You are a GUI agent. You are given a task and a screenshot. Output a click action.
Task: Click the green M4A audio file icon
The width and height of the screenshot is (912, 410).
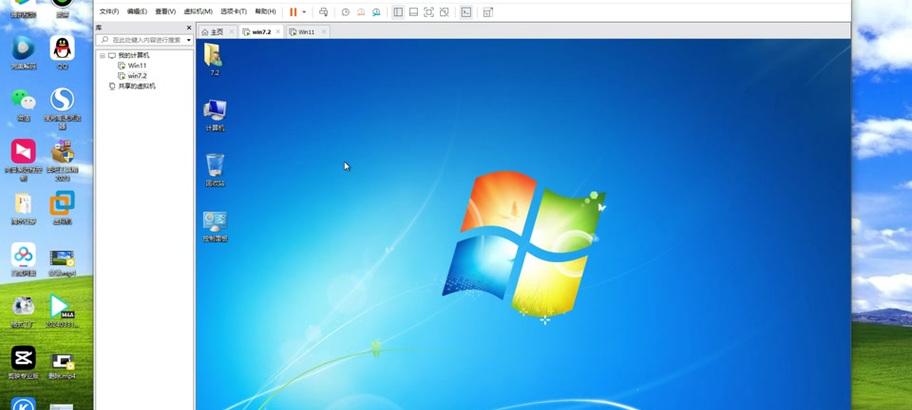(x=60, y=306)
